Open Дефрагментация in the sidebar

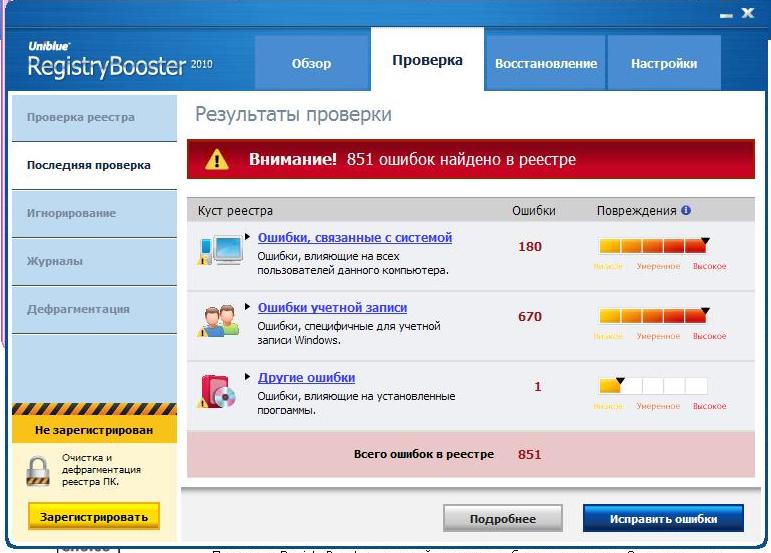(78, 309)
